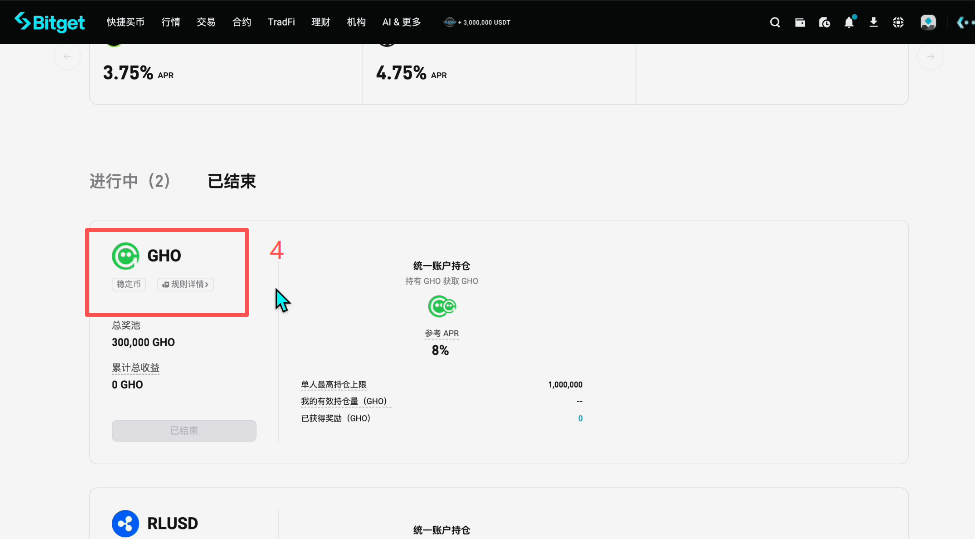Click the GHO coin icon in card header

point(126,256)
